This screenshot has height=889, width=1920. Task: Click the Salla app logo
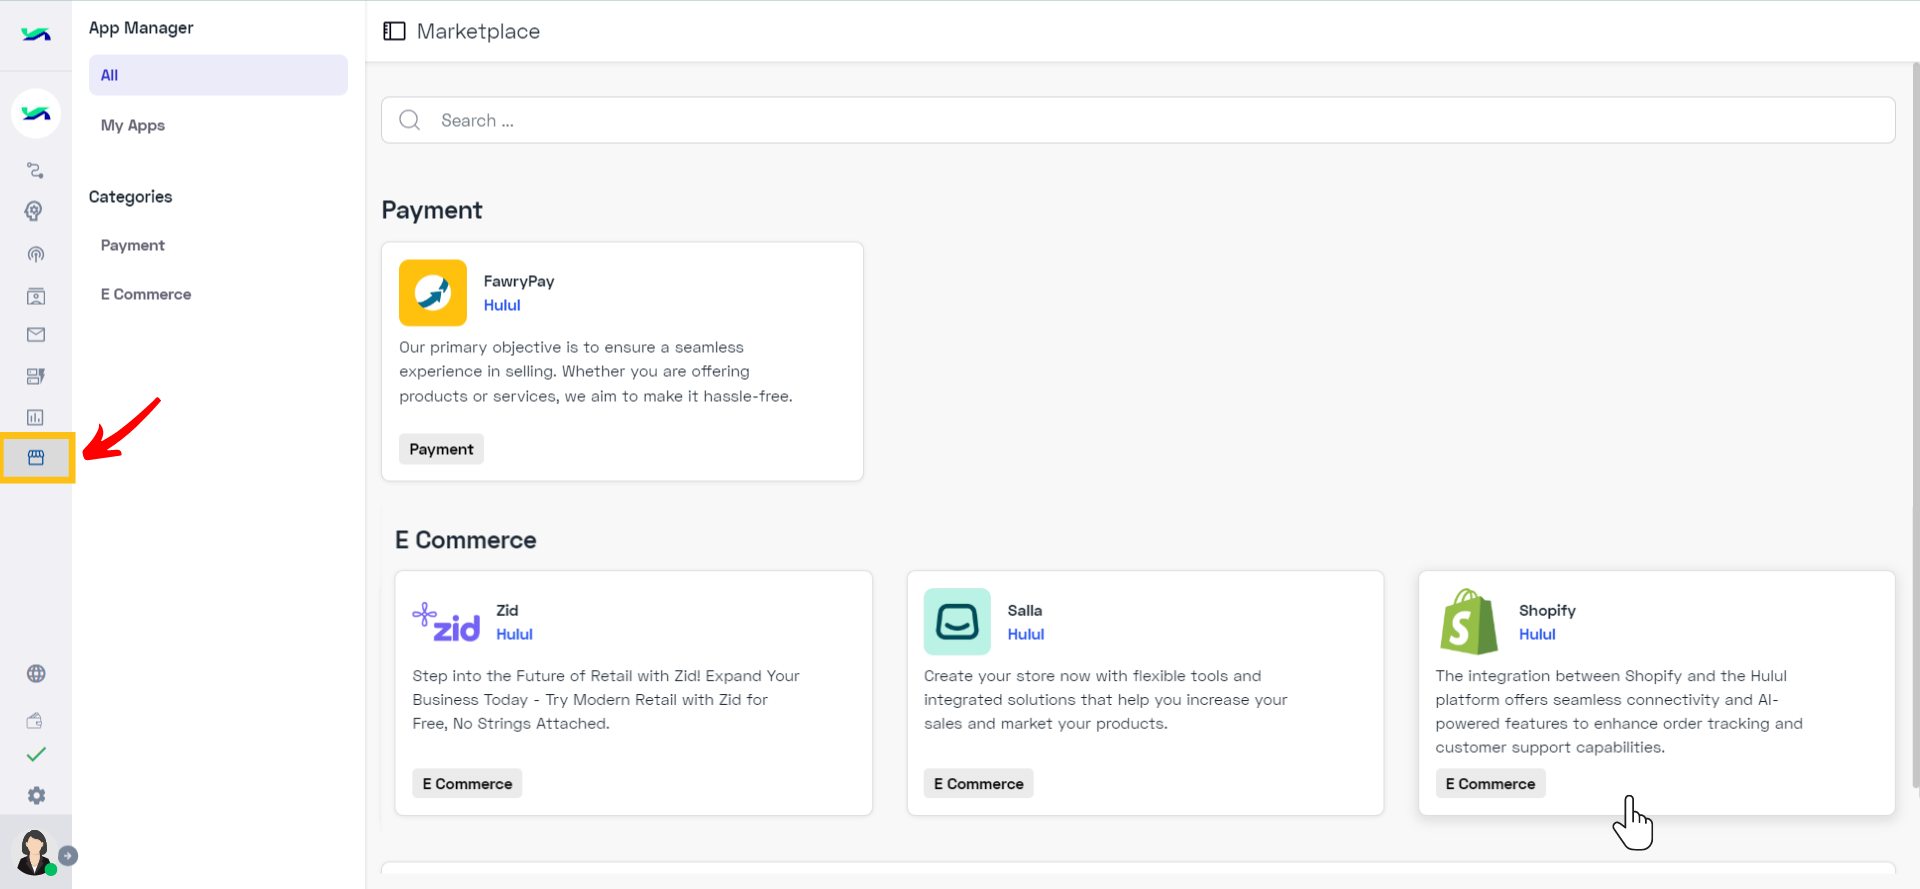(957, 622)
